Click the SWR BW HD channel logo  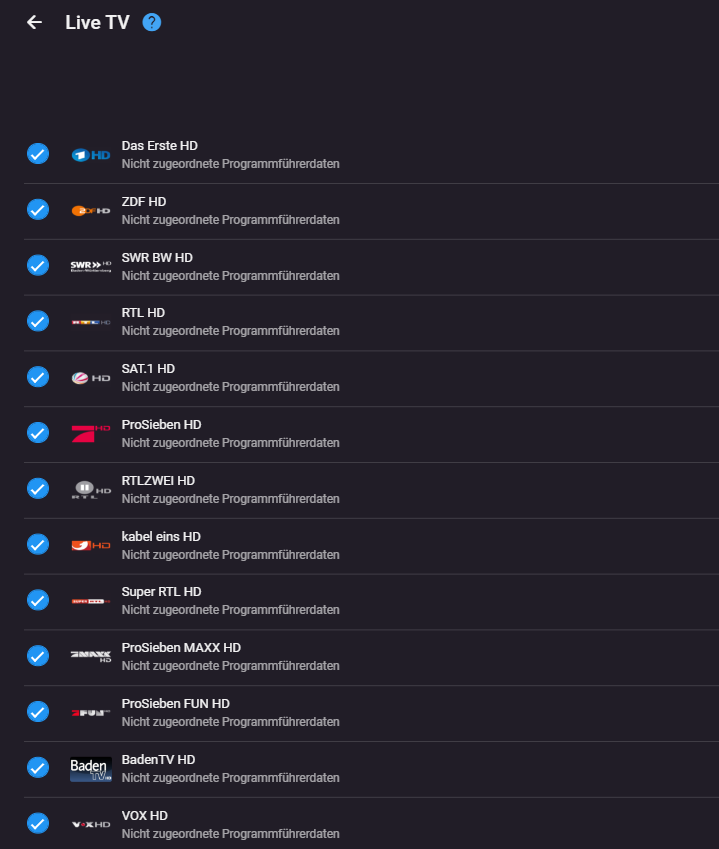(91, 266)
